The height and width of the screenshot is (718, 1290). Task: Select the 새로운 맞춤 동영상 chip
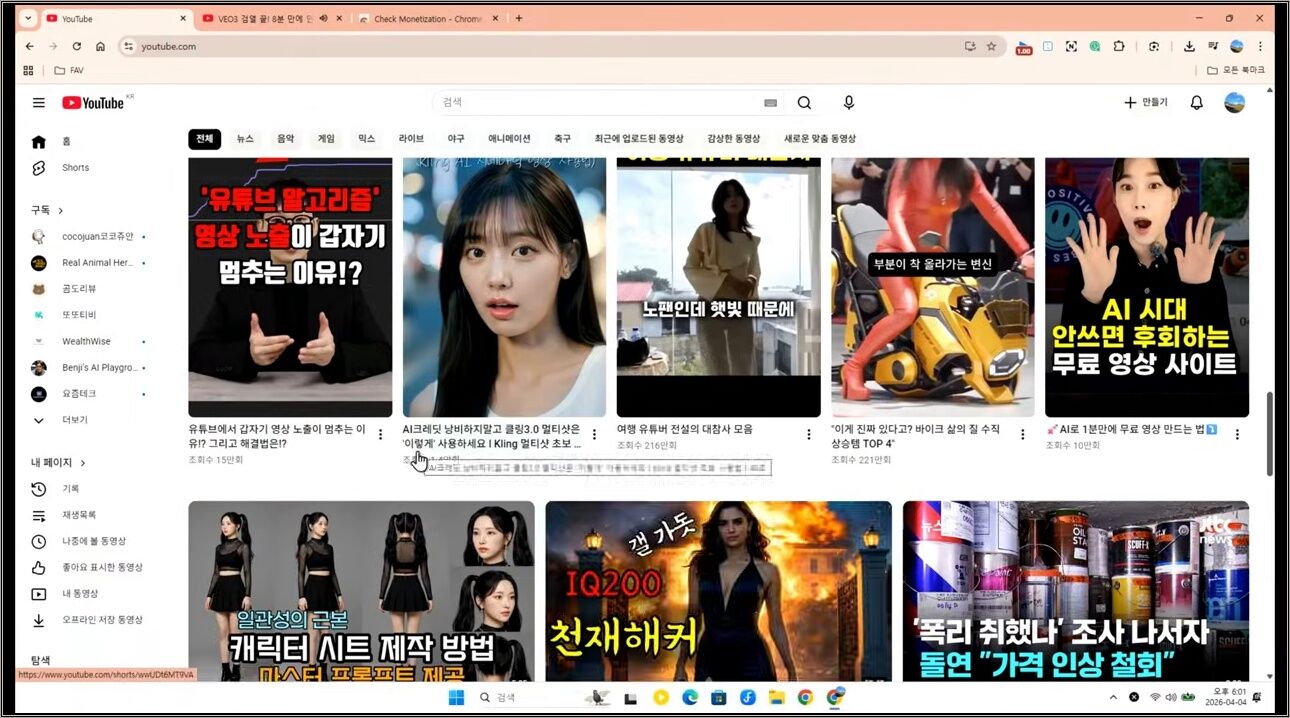[820, 139]
